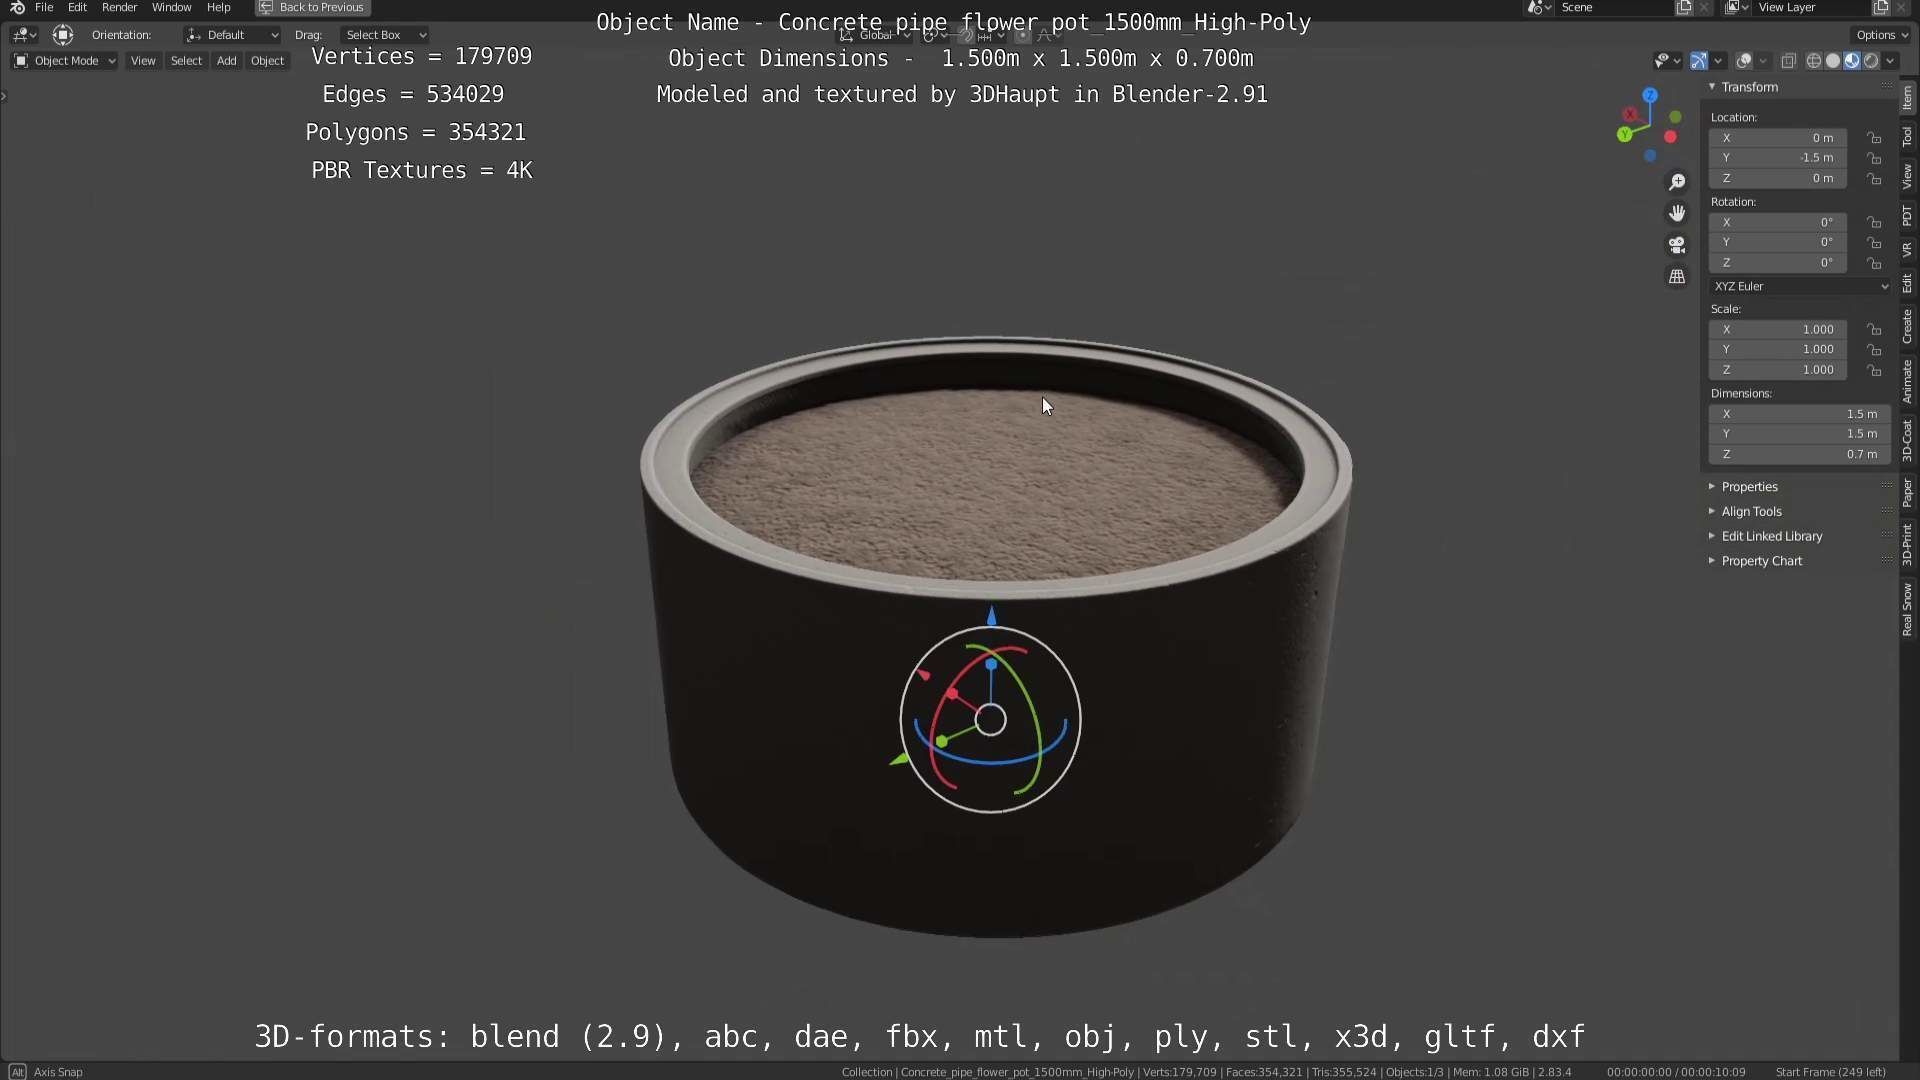1920x1080 pixels.
Task: Switch to the Tool sidebar tab
Action: (x=1908, y=137)
